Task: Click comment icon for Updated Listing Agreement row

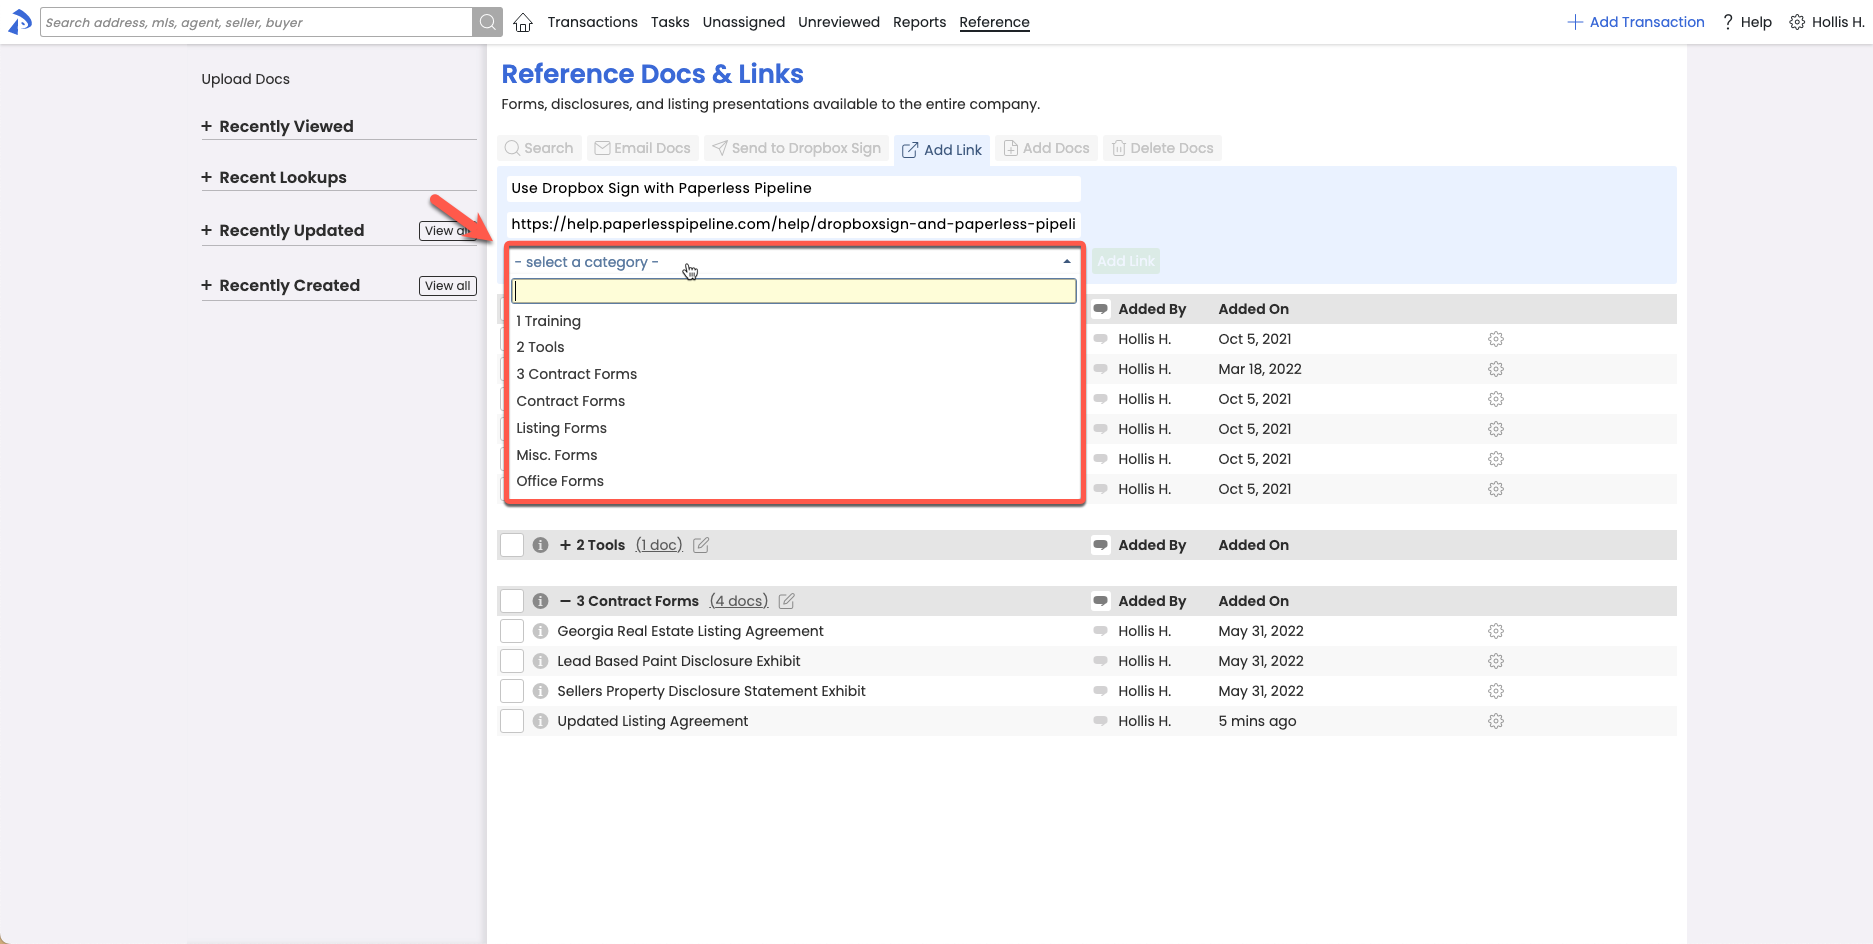Action: (1100, 721)
